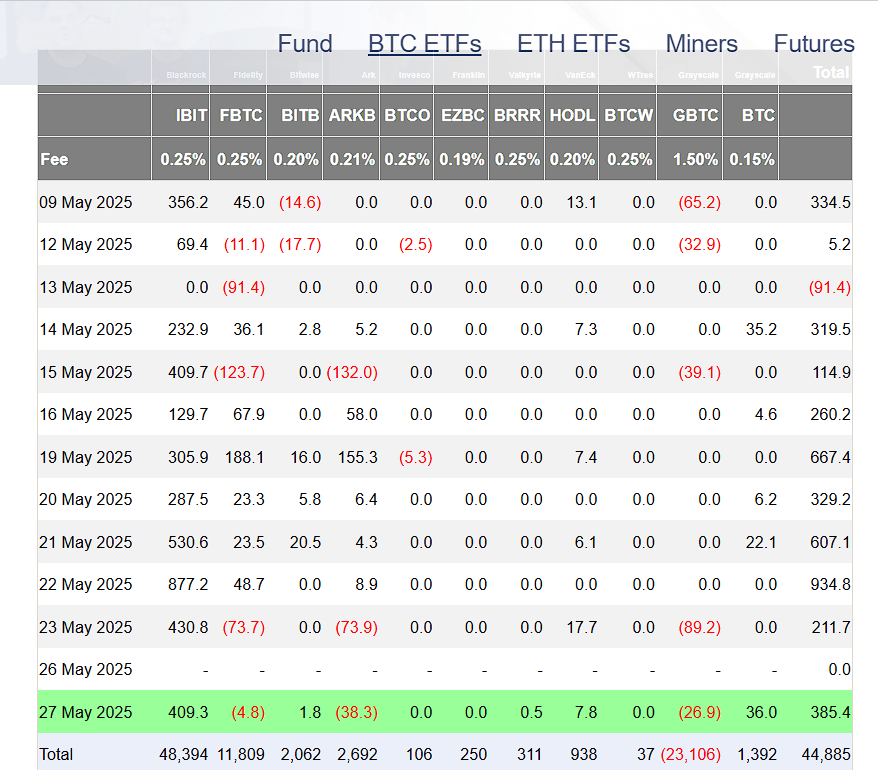The width and height of the screenshot is (878, 770).
Task: Select FBTC outflow (123.7) on 15 May
Action: coord(239,372)
